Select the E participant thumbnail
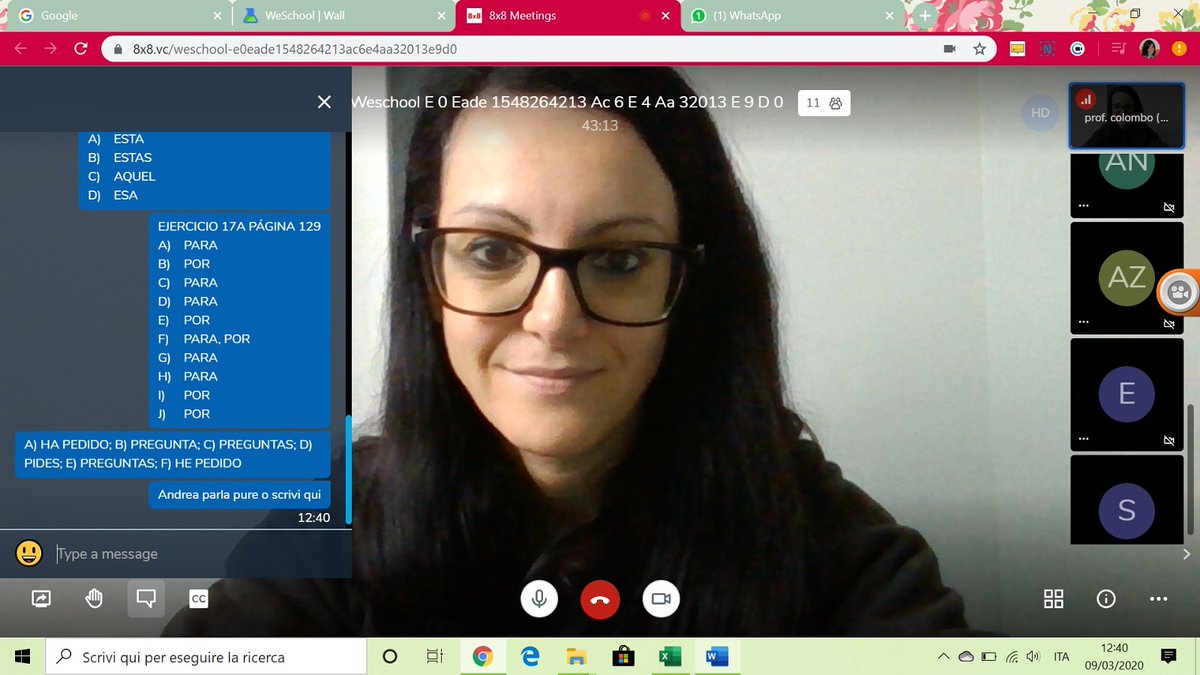 1127,394
